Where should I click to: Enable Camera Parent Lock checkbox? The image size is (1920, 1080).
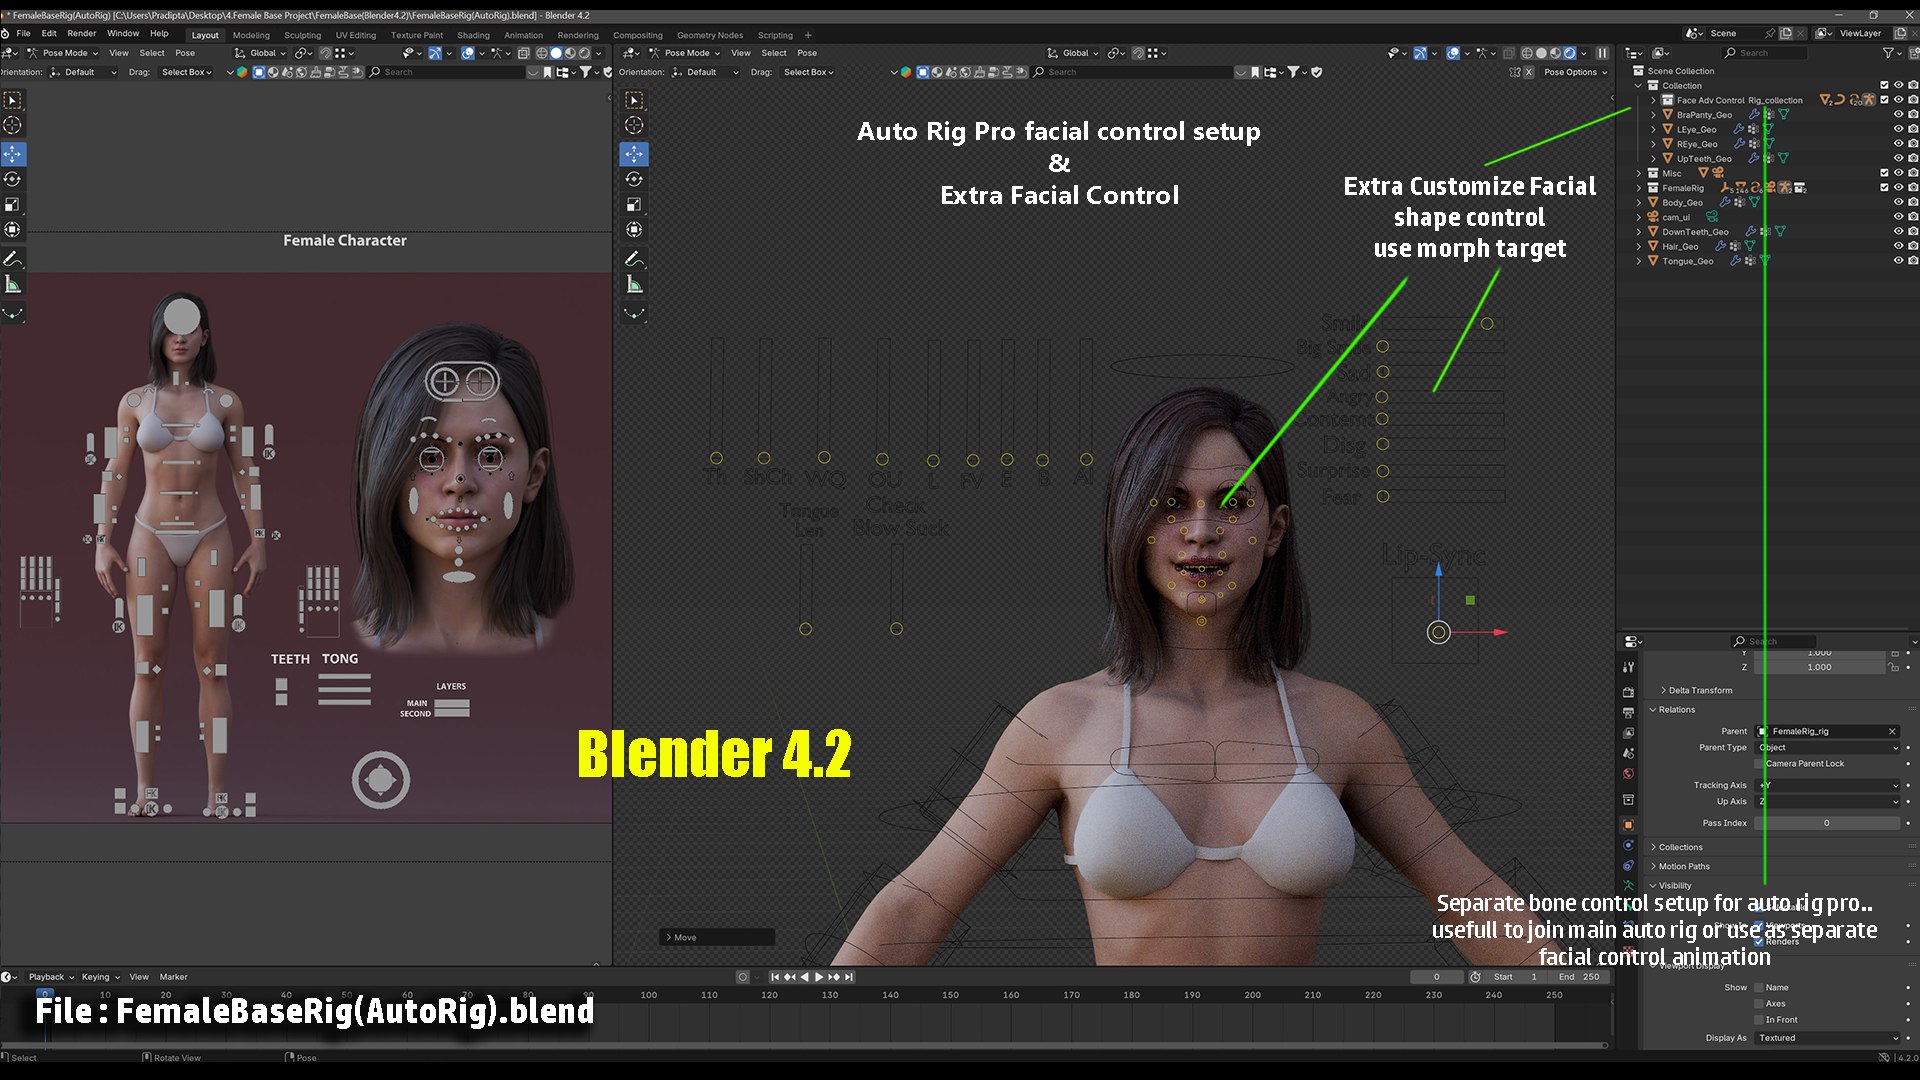pos(1759,764)
